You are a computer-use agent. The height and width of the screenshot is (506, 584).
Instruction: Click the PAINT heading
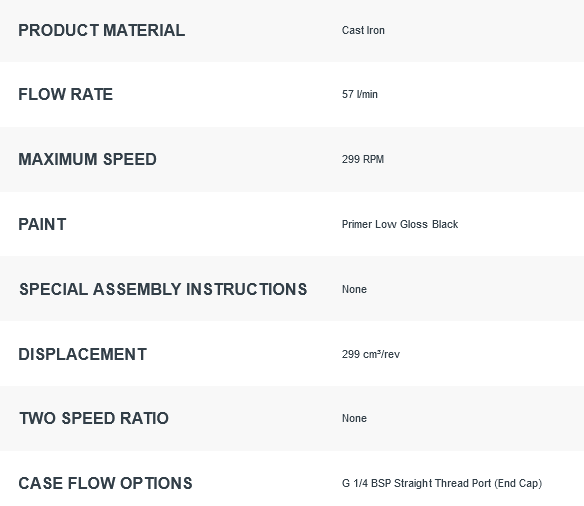pos(42,225)
